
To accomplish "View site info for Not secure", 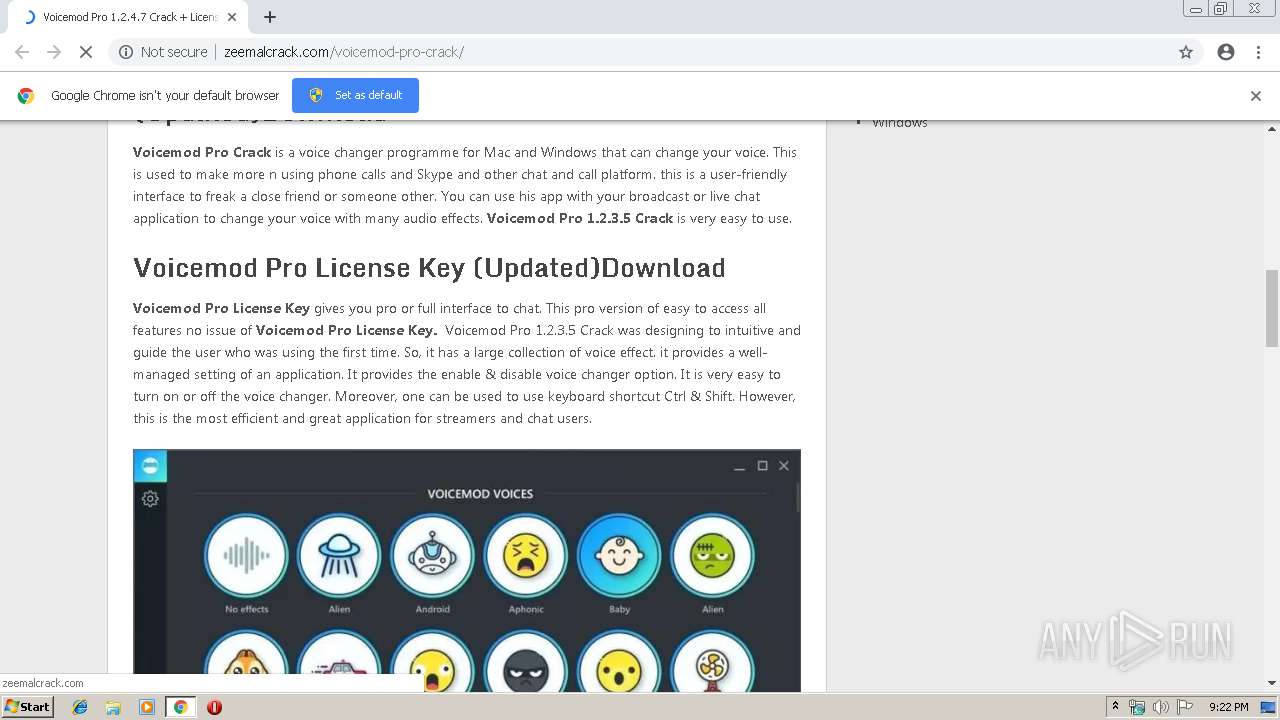I will point(163,52).
